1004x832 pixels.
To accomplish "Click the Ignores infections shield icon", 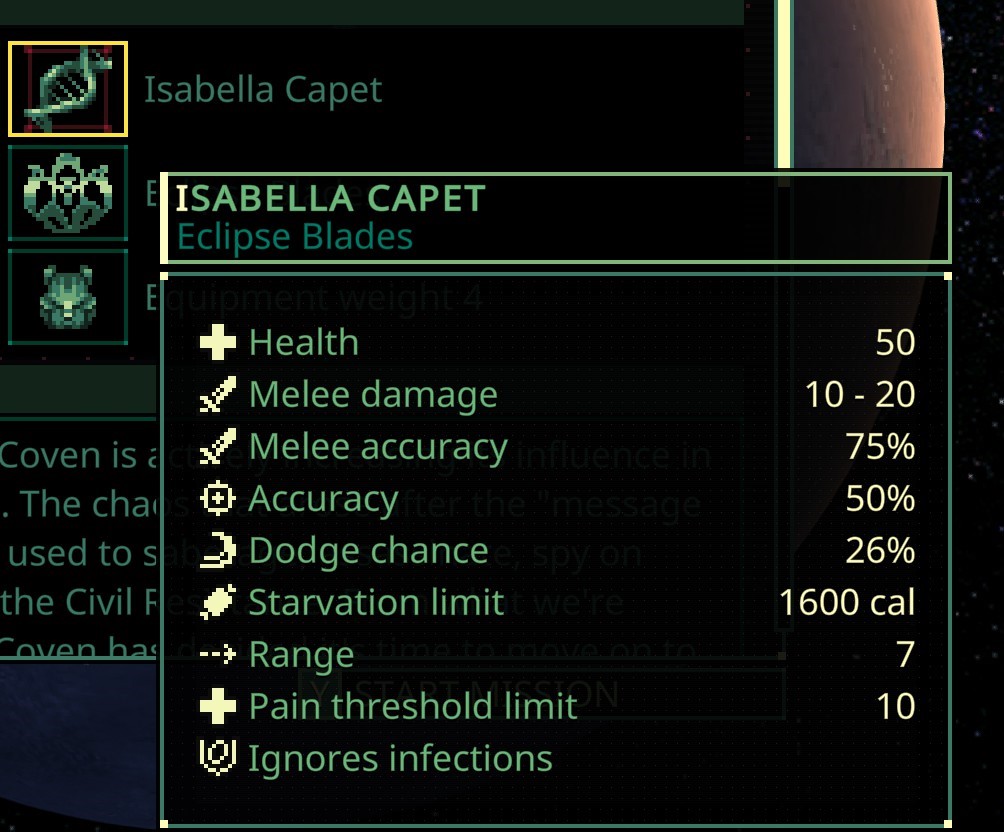I will (x=217, y=759).
